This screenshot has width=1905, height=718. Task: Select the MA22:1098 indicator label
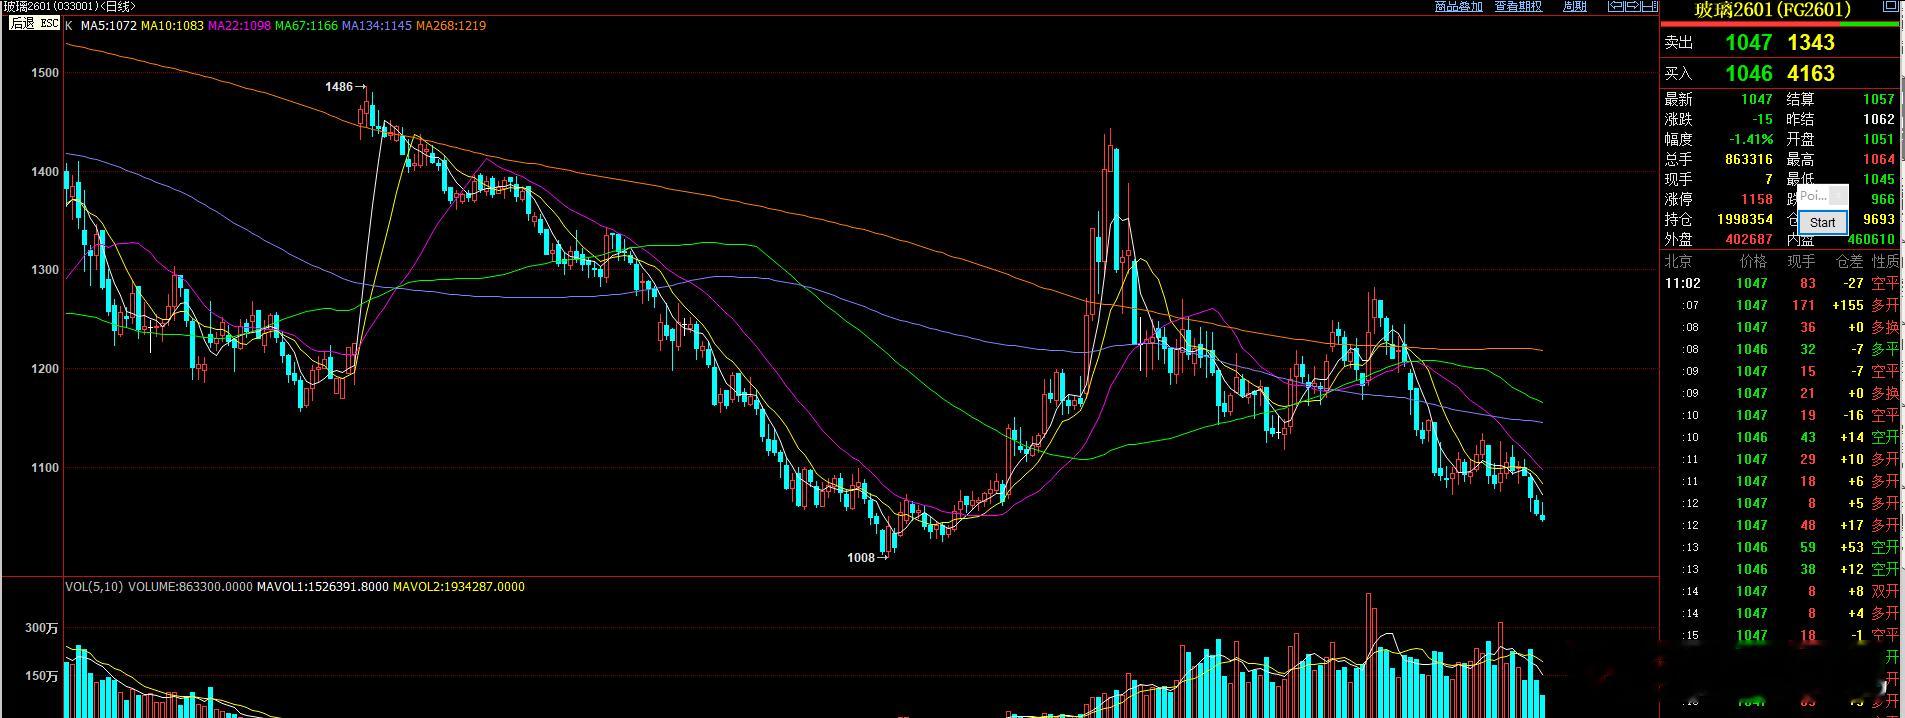(239, 25)
